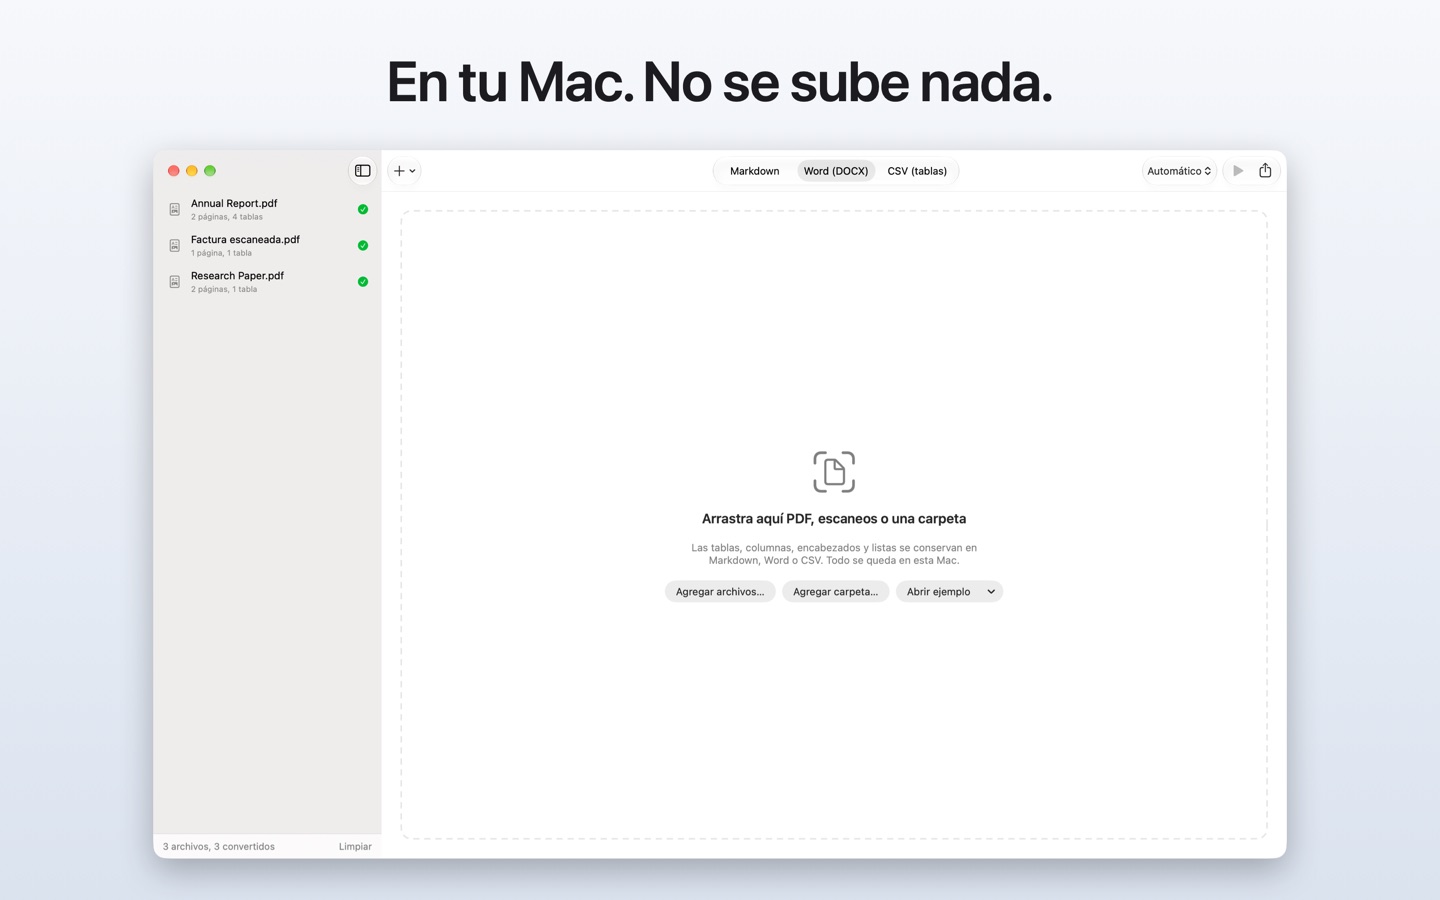The height and width of the screenshot is (900, 1440).
Task: Click the green zoom window button
Action: coord(210,171)
